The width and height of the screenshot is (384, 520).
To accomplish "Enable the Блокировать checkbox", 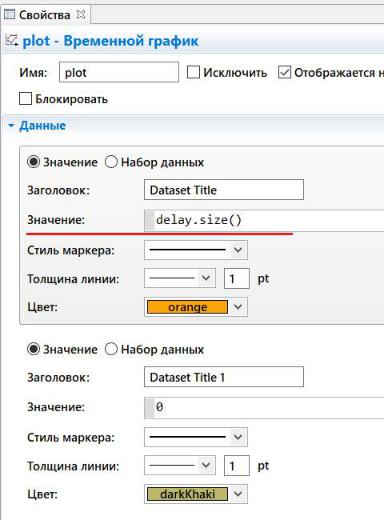I will click(25, 99).
